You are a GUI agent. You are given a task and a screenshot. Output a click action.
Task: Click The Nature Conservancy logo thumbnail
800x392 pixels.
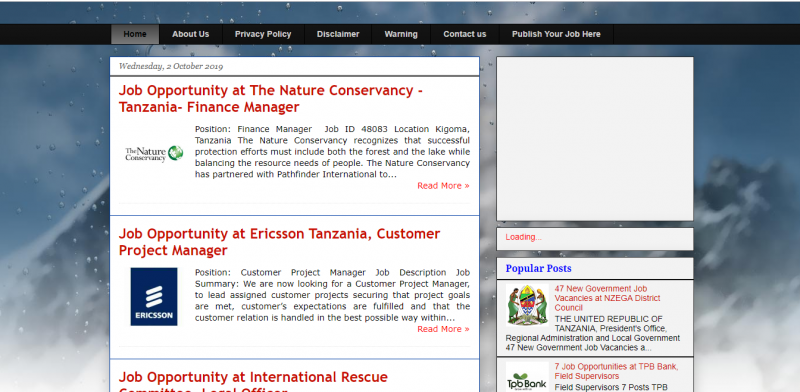(154, 153)
